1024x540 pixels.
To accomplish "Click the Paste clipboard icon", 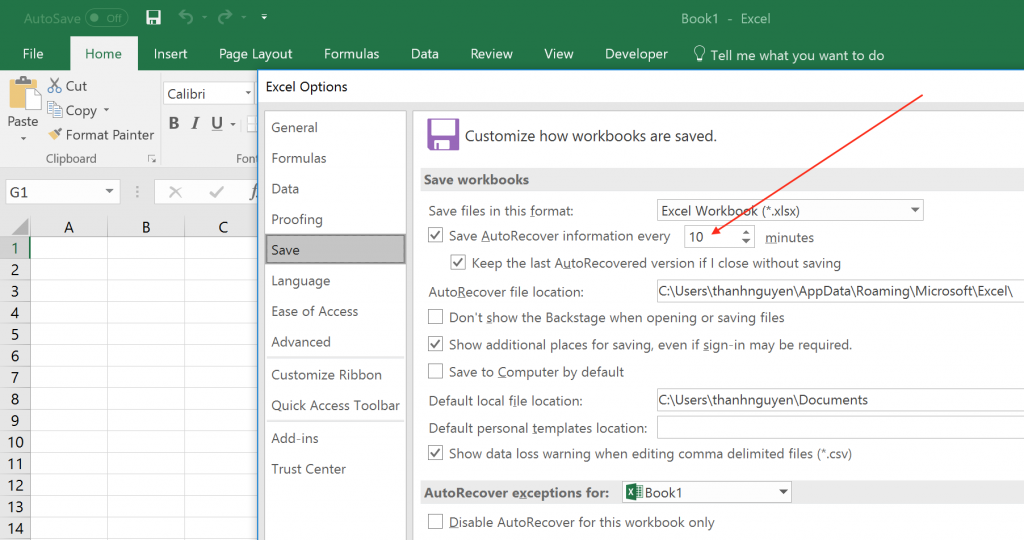I will 24,93.
